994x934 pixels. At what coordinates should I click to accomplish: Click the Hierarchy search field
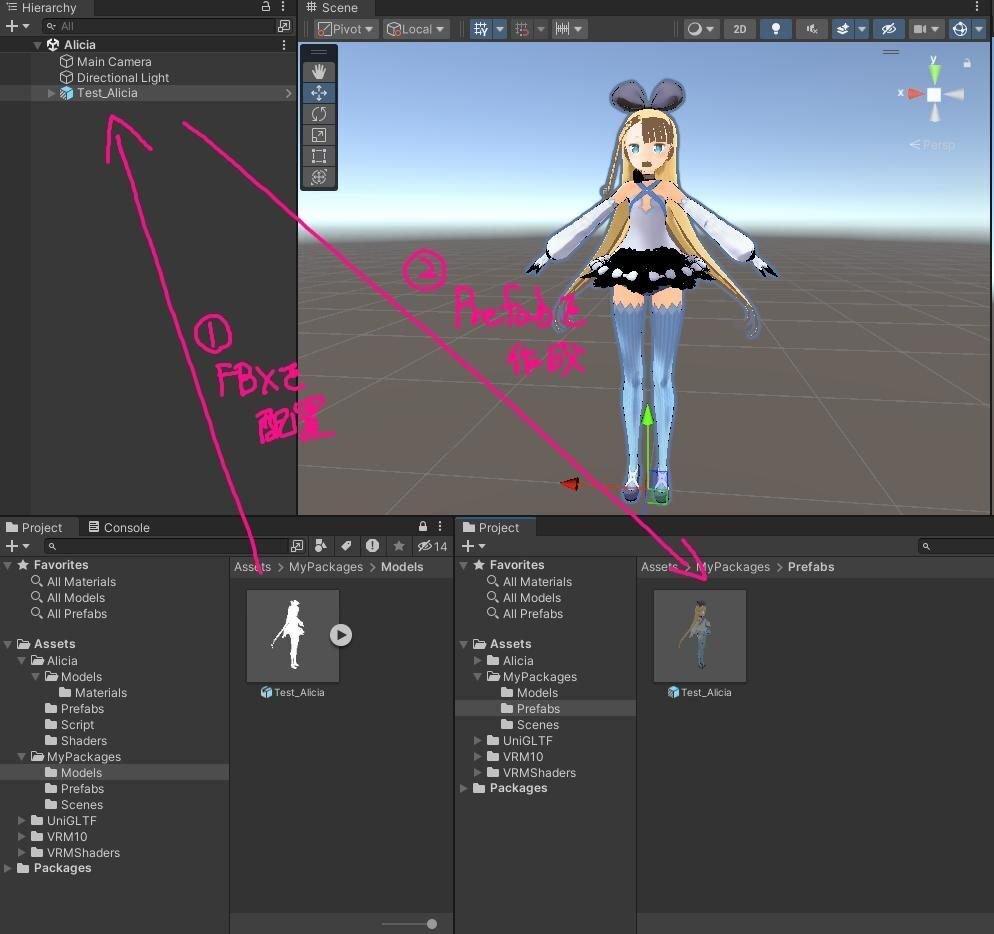tap(158, 26)
